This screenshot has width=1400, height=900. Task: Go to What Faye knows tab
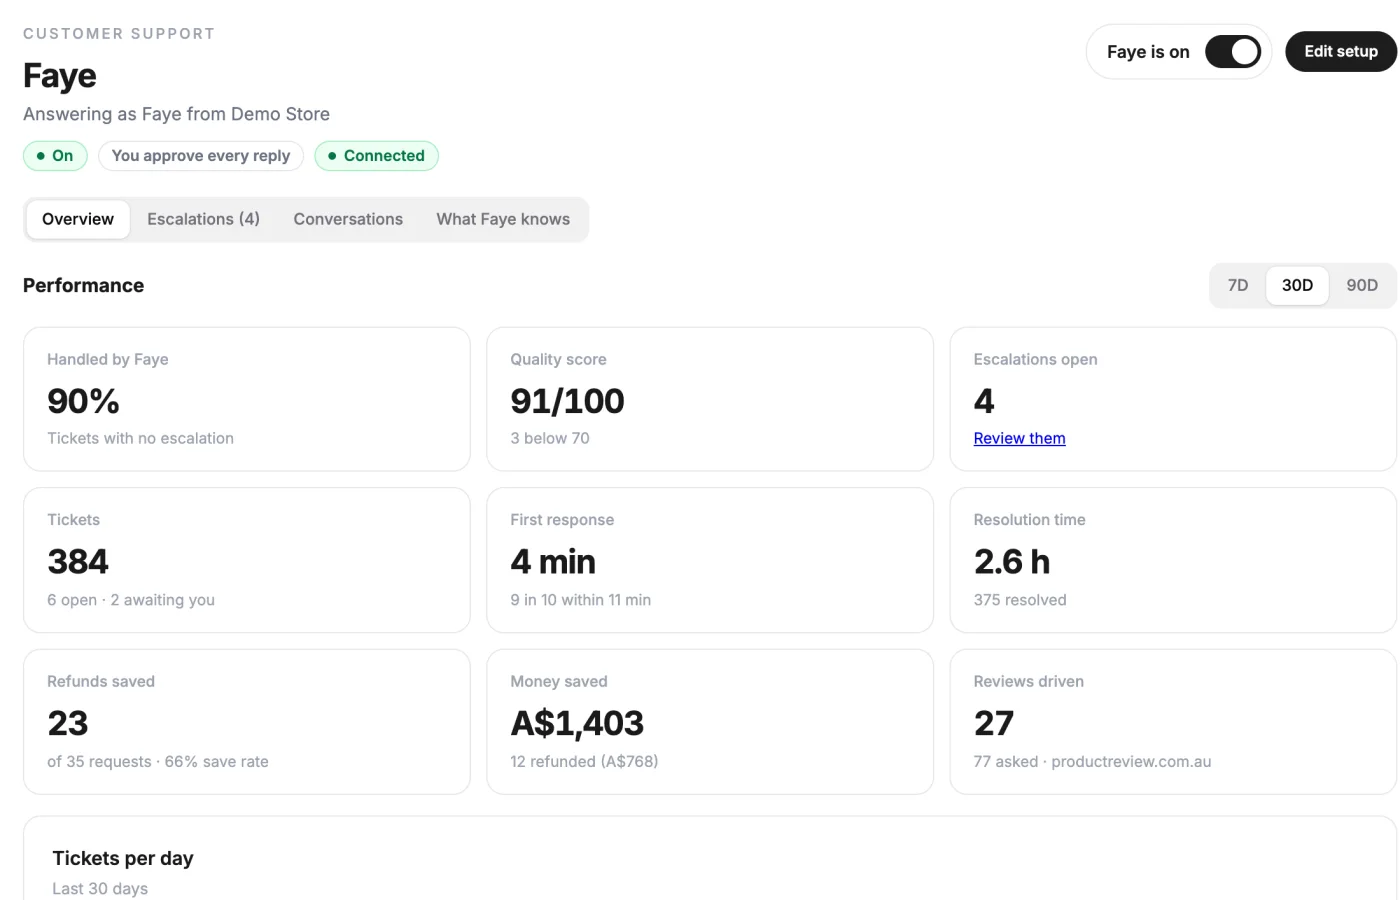coord(503,219)
